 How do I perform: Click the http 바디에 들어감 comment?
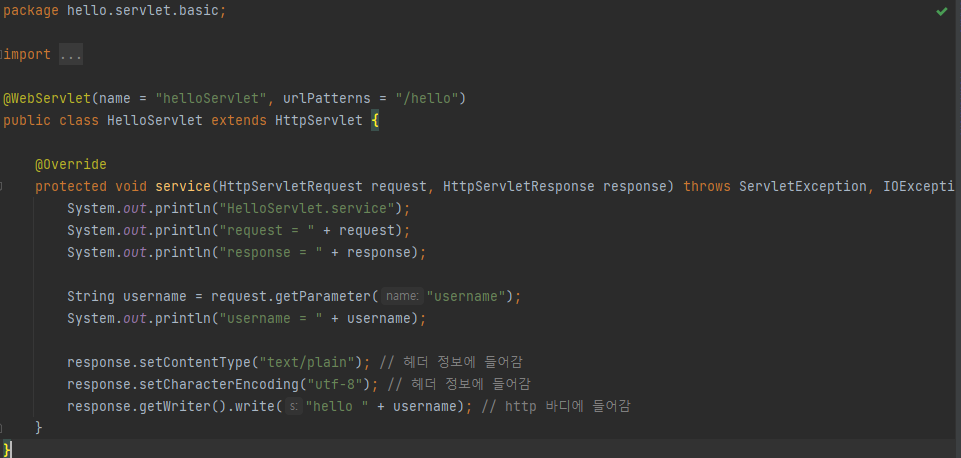coord(555,406)
